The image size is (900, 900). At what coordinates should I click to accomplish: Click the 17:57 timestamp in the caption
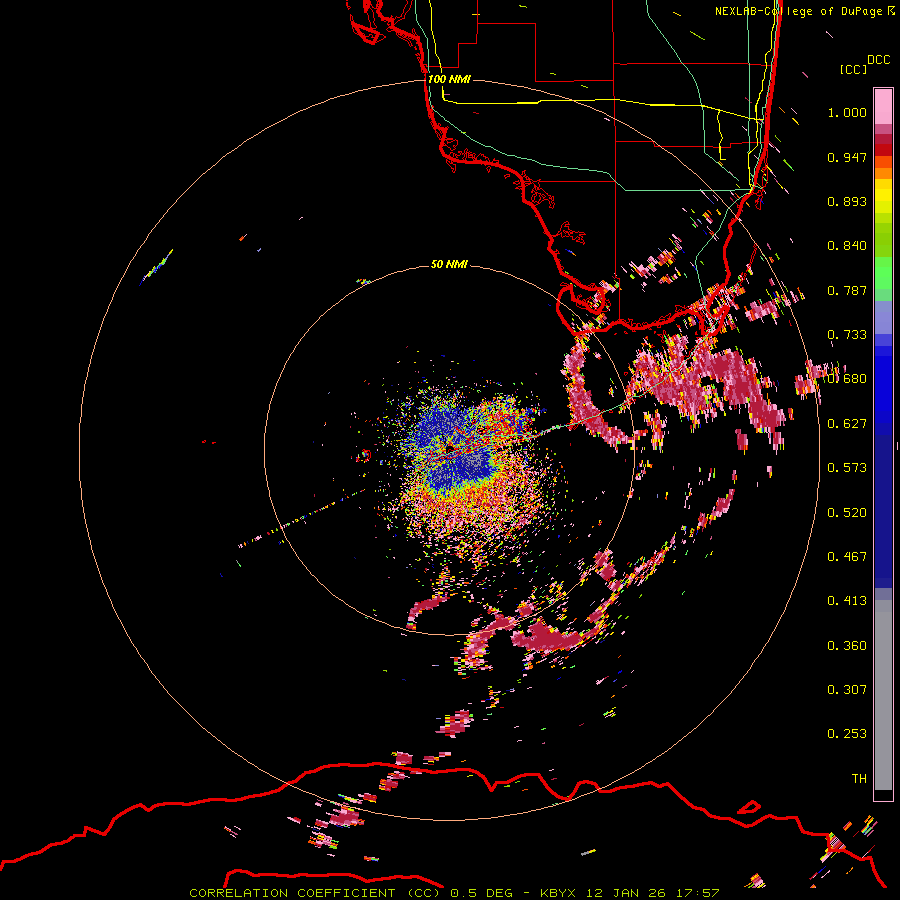click(x=698, y=893)
